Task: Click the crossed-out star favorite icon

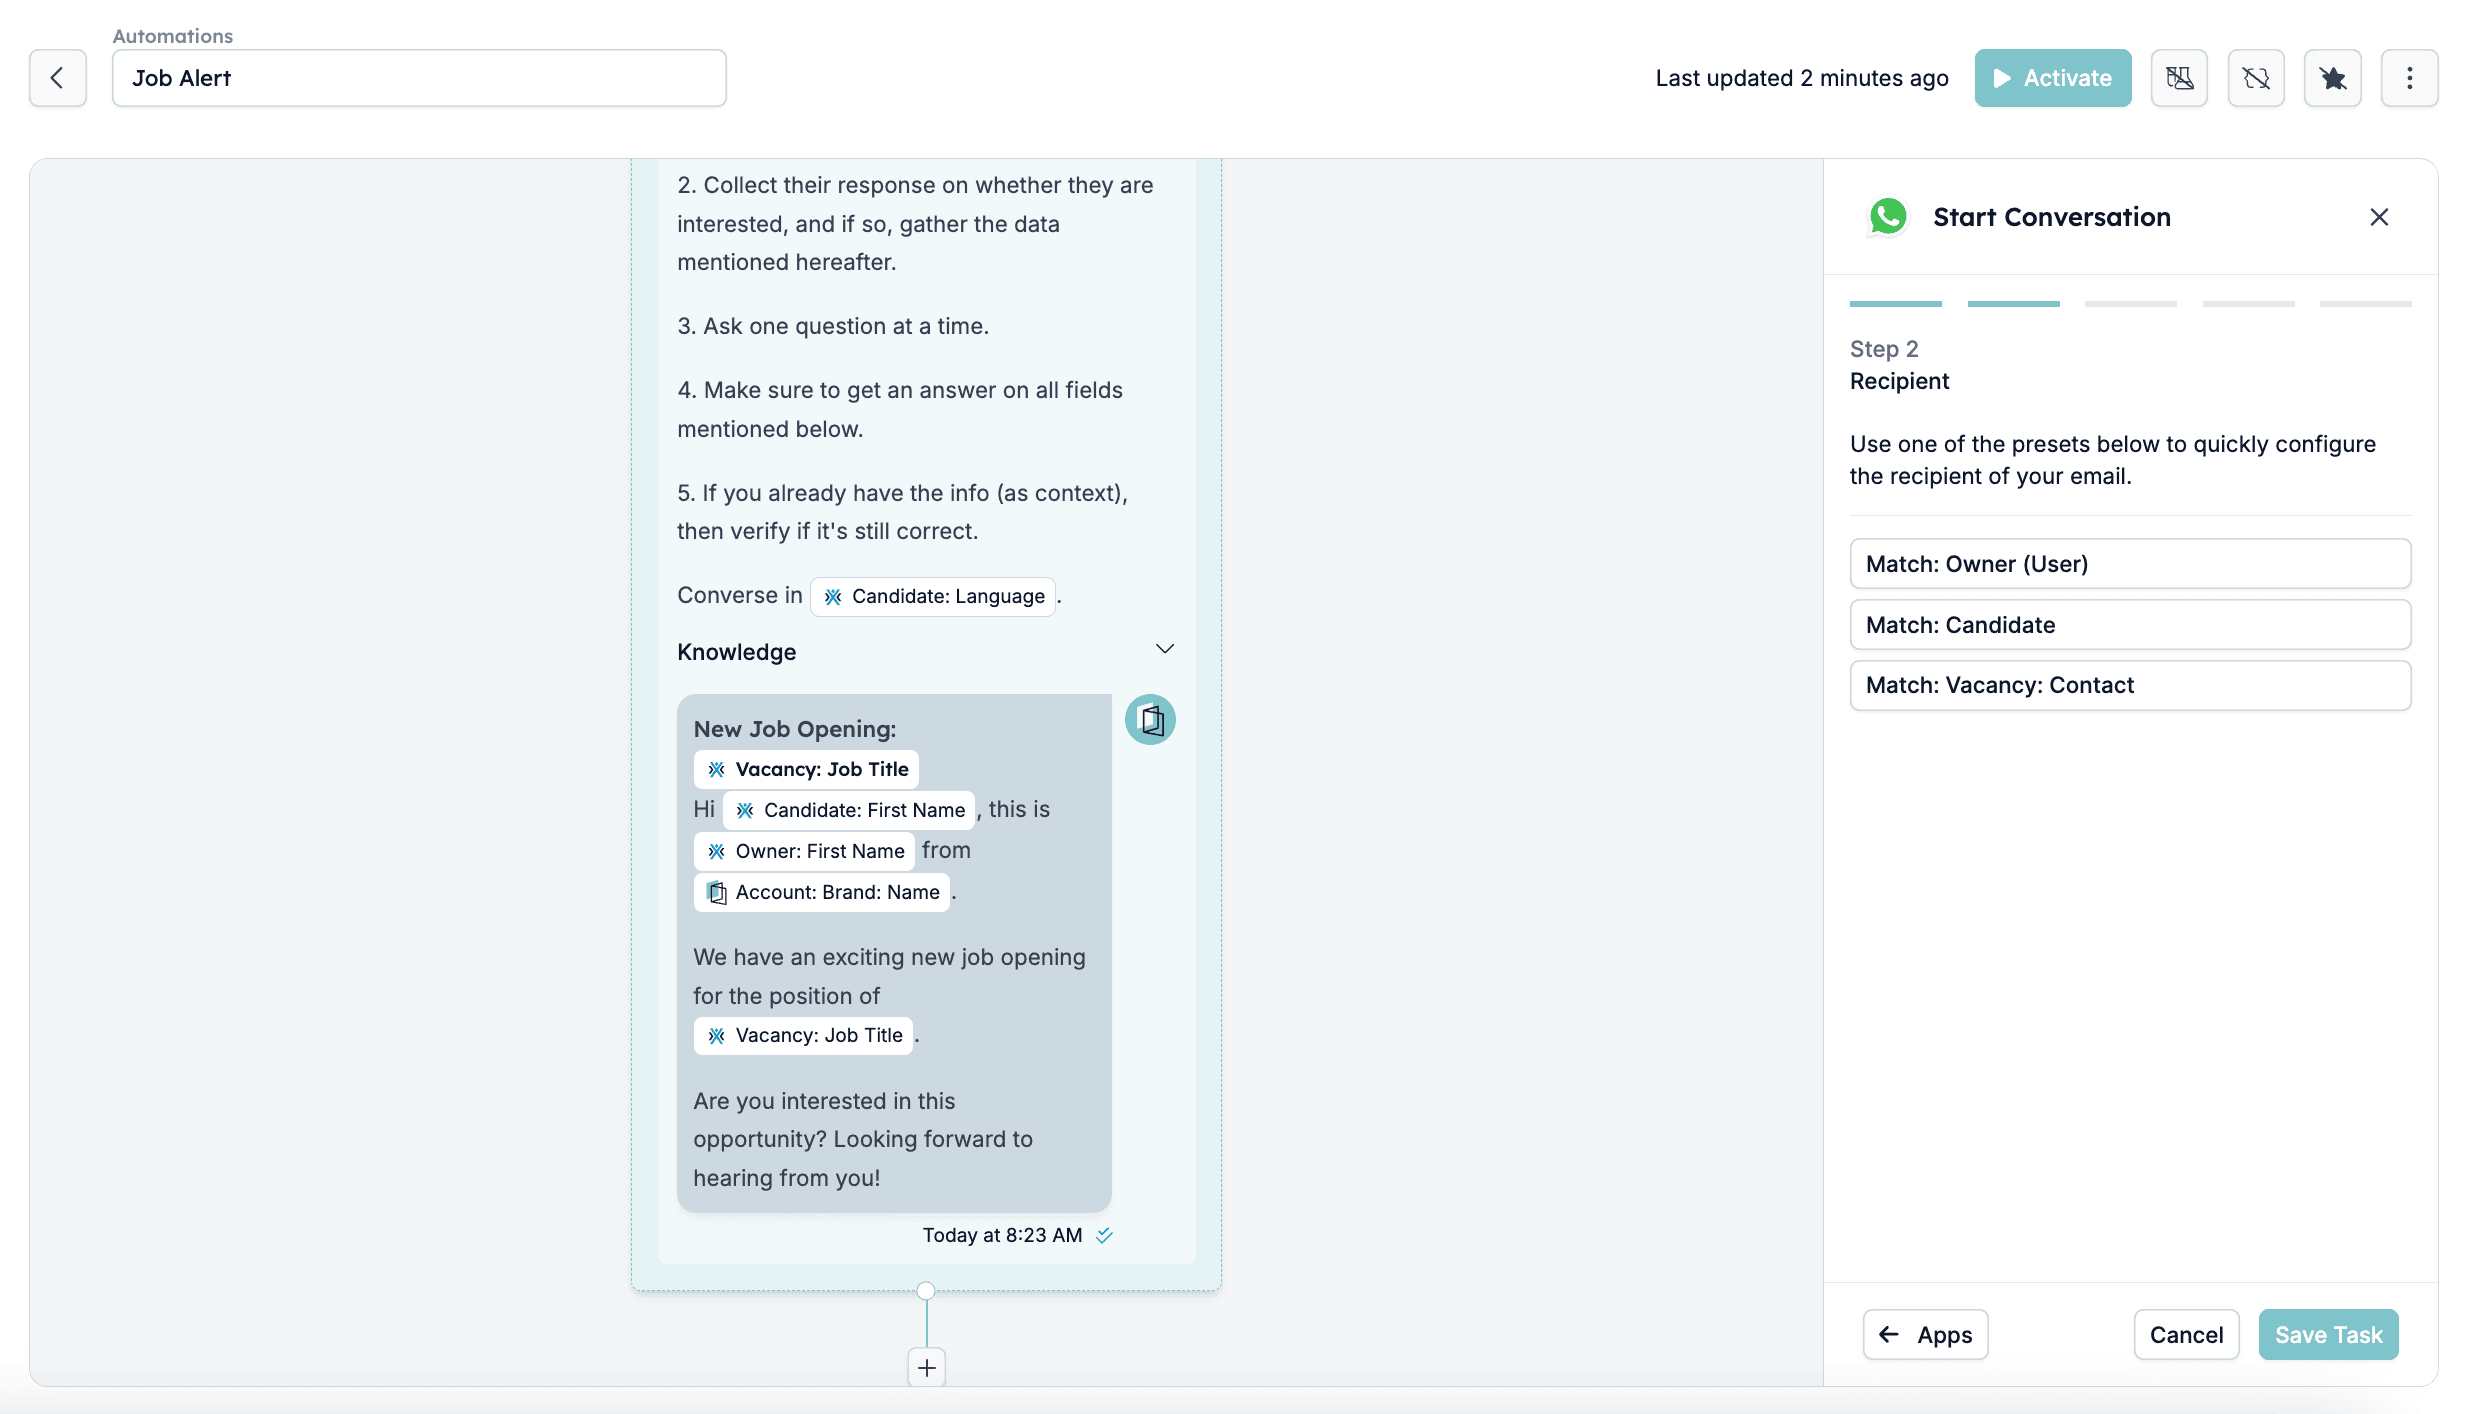Action: click(x=2333, y=78)
